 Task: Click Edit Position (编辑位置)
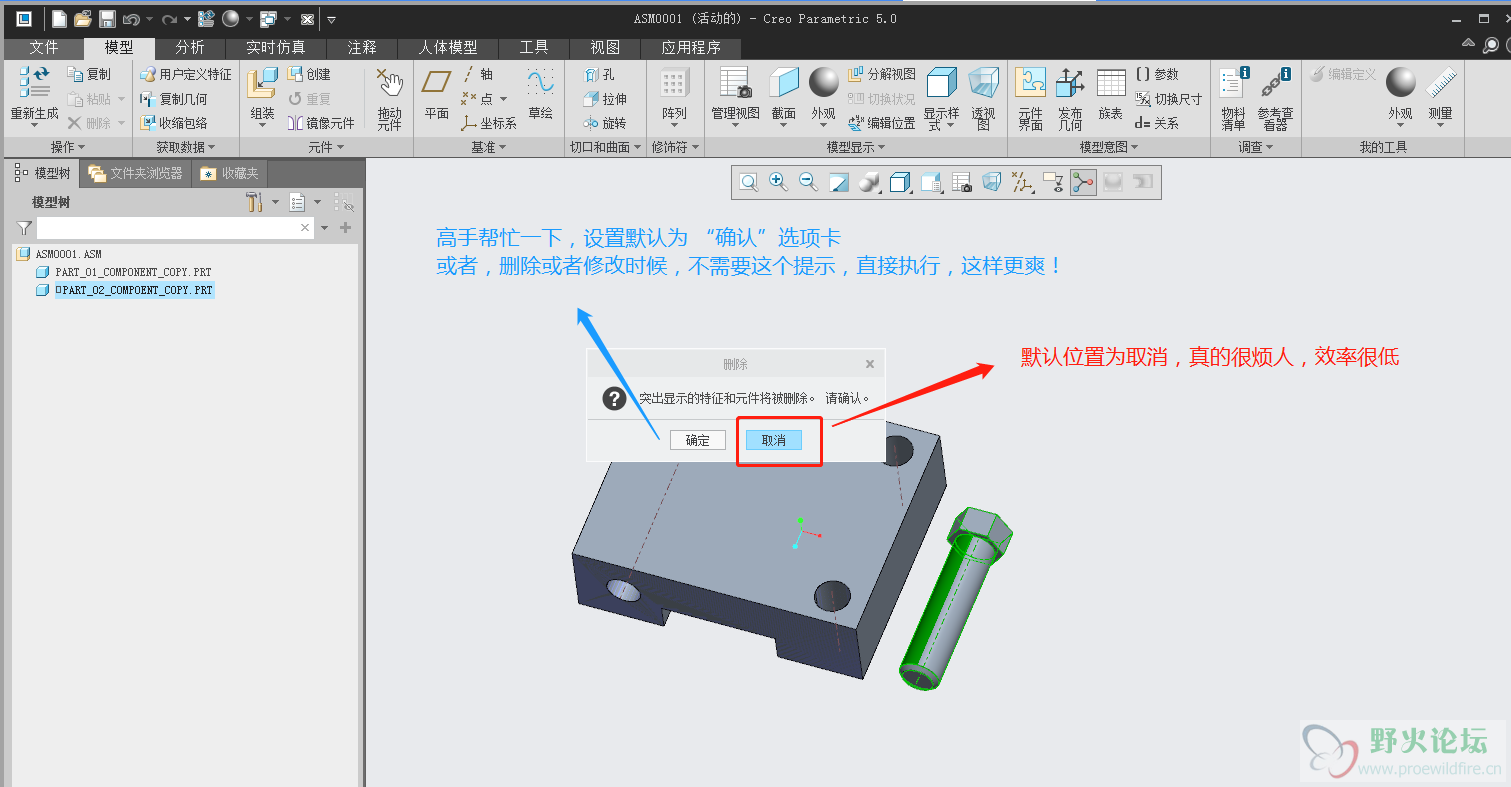[x=882, y=123]
